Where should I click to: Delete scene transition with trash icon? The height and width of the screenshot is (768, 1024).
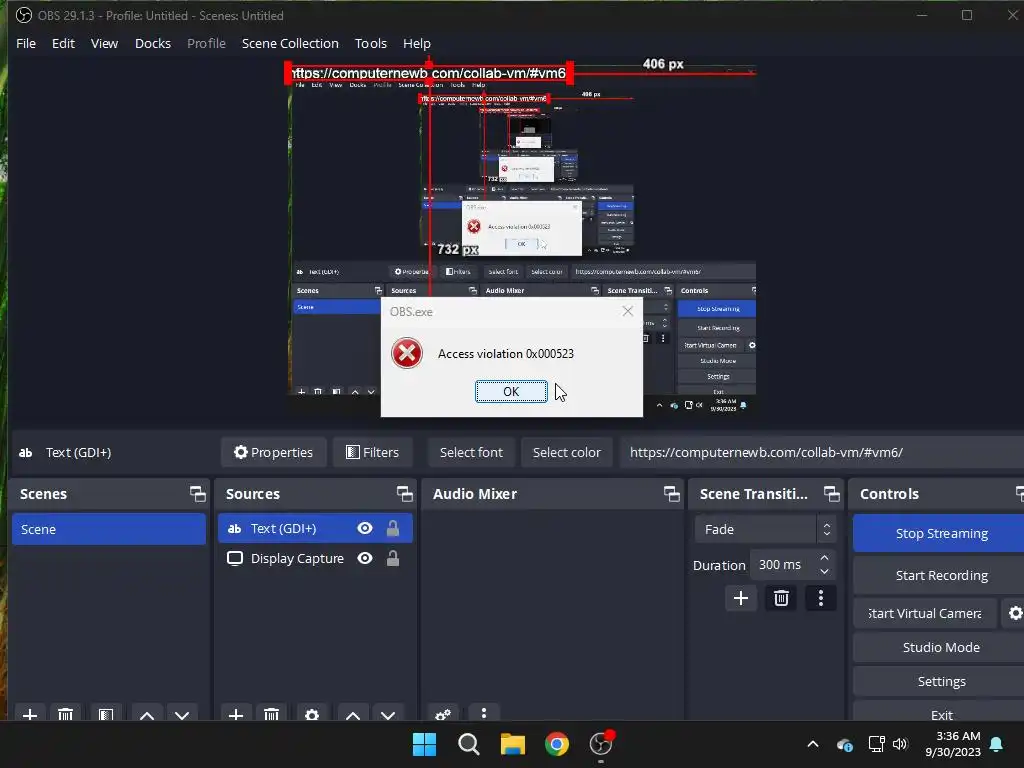pyautogui.click(x=781, y=598)
